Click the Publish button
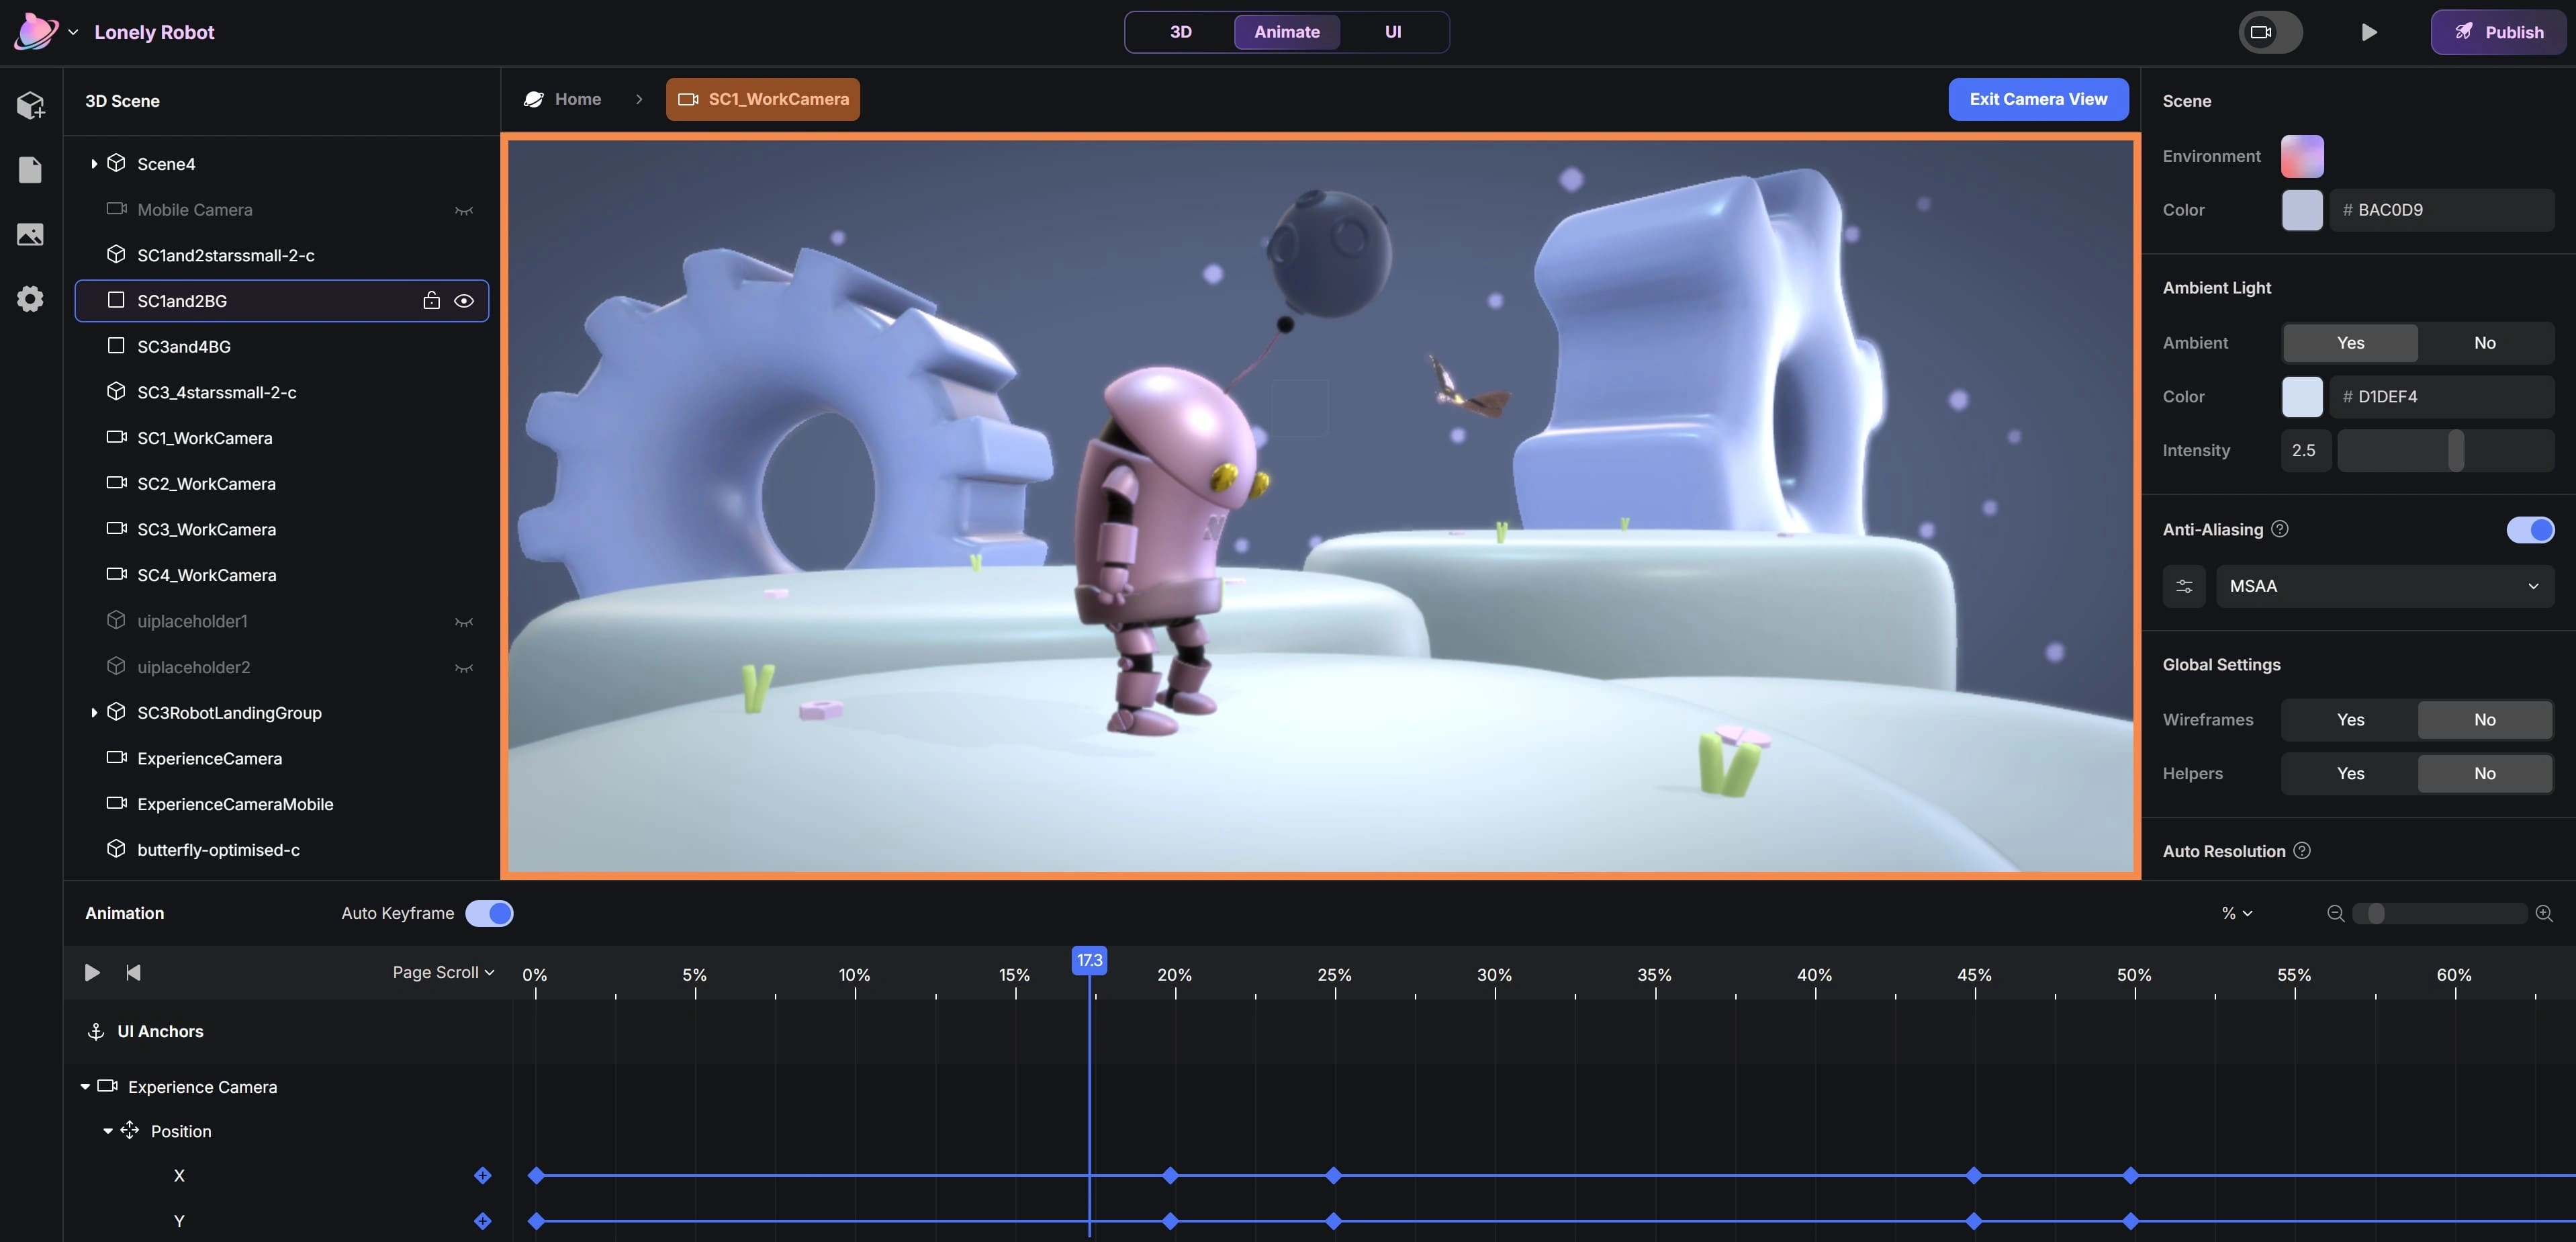The image size is (2576, 1242). [x=2499, y=32]
